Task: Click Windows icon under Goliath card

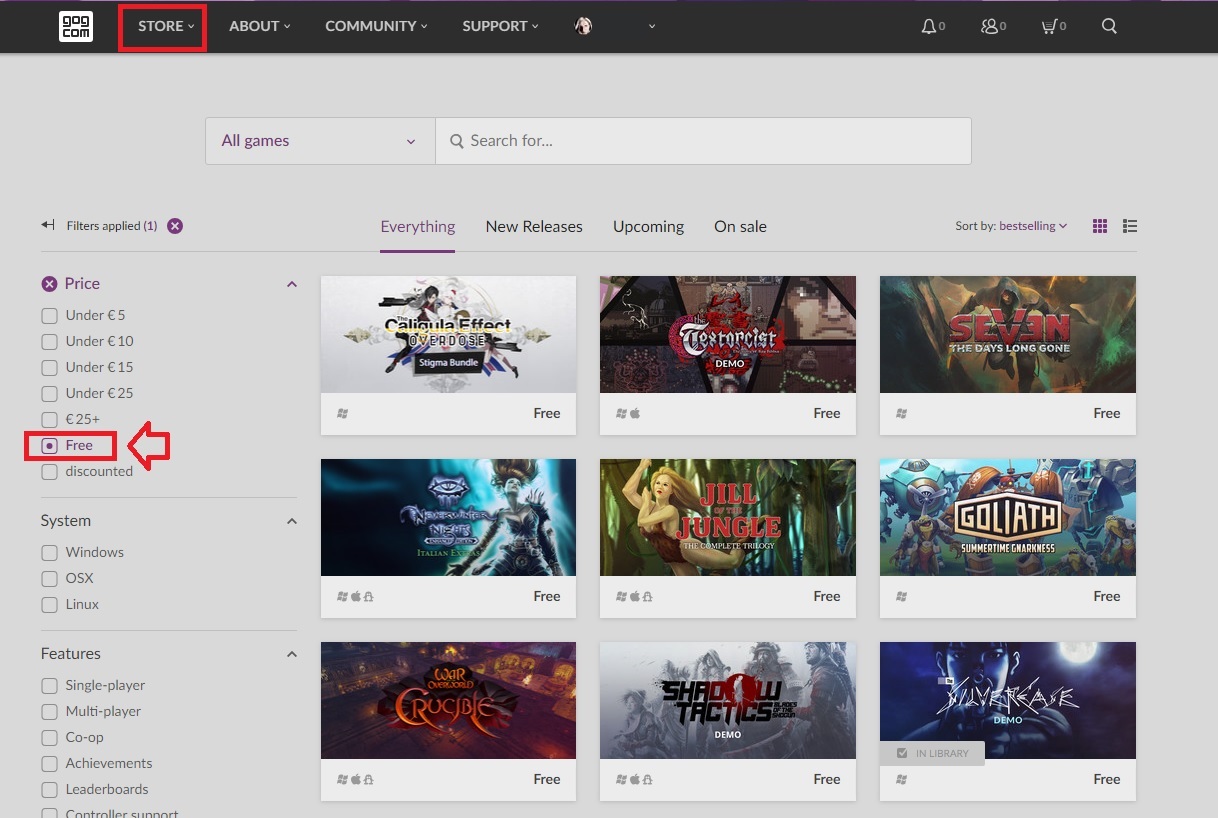Action: (x=902, y=596)
